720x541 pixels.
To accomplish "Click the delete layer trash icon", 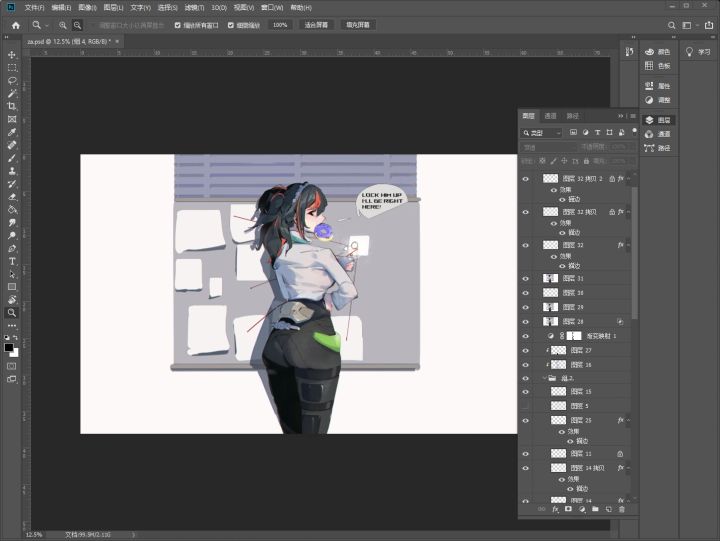I will [621, 509].
